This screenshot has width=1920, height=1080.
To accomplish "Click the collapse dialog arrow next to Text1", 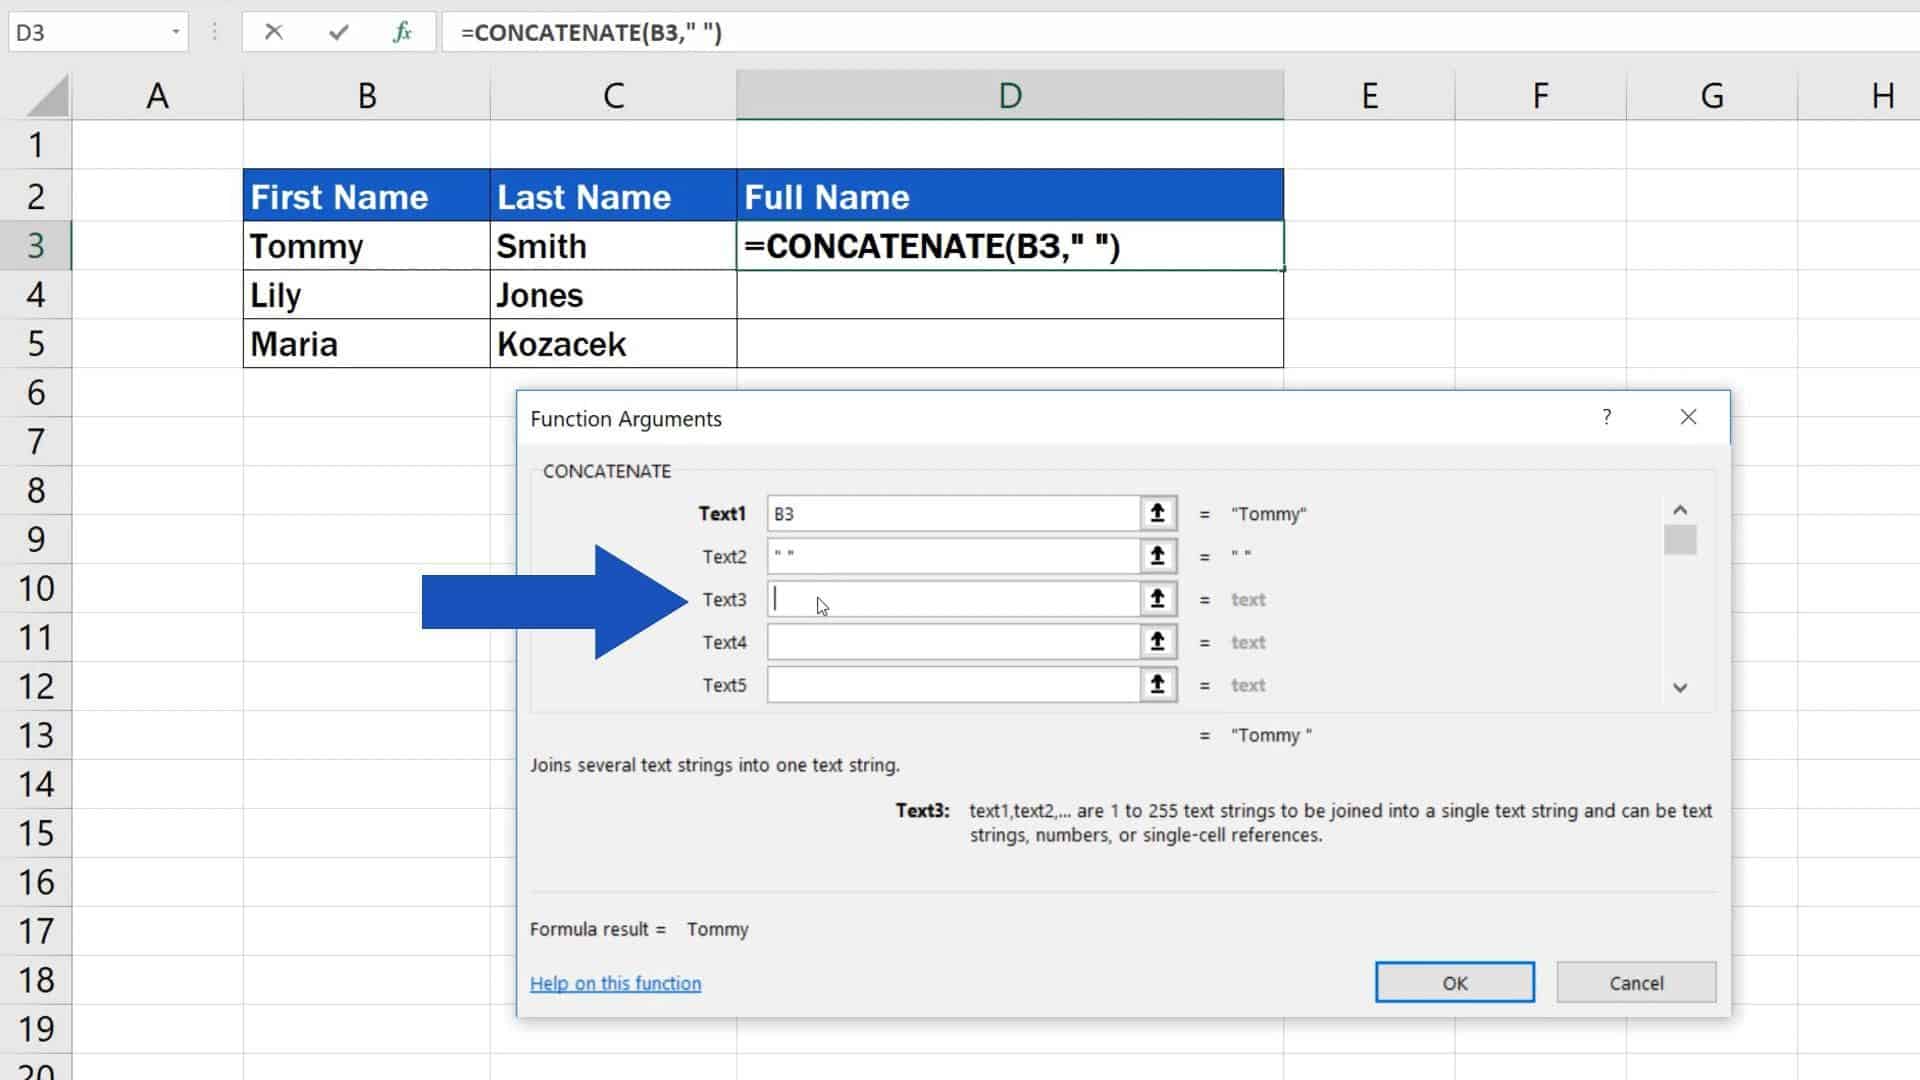I will pyautogui.click(x=1157, y=513).
